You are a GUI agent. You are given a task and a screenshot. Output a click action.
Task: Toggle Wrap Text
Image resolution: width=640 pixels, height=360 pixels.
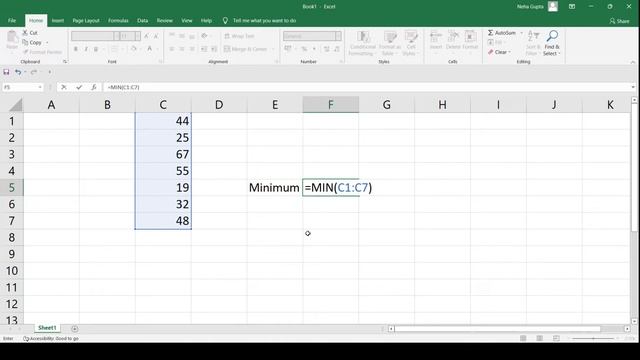point(239,36)
